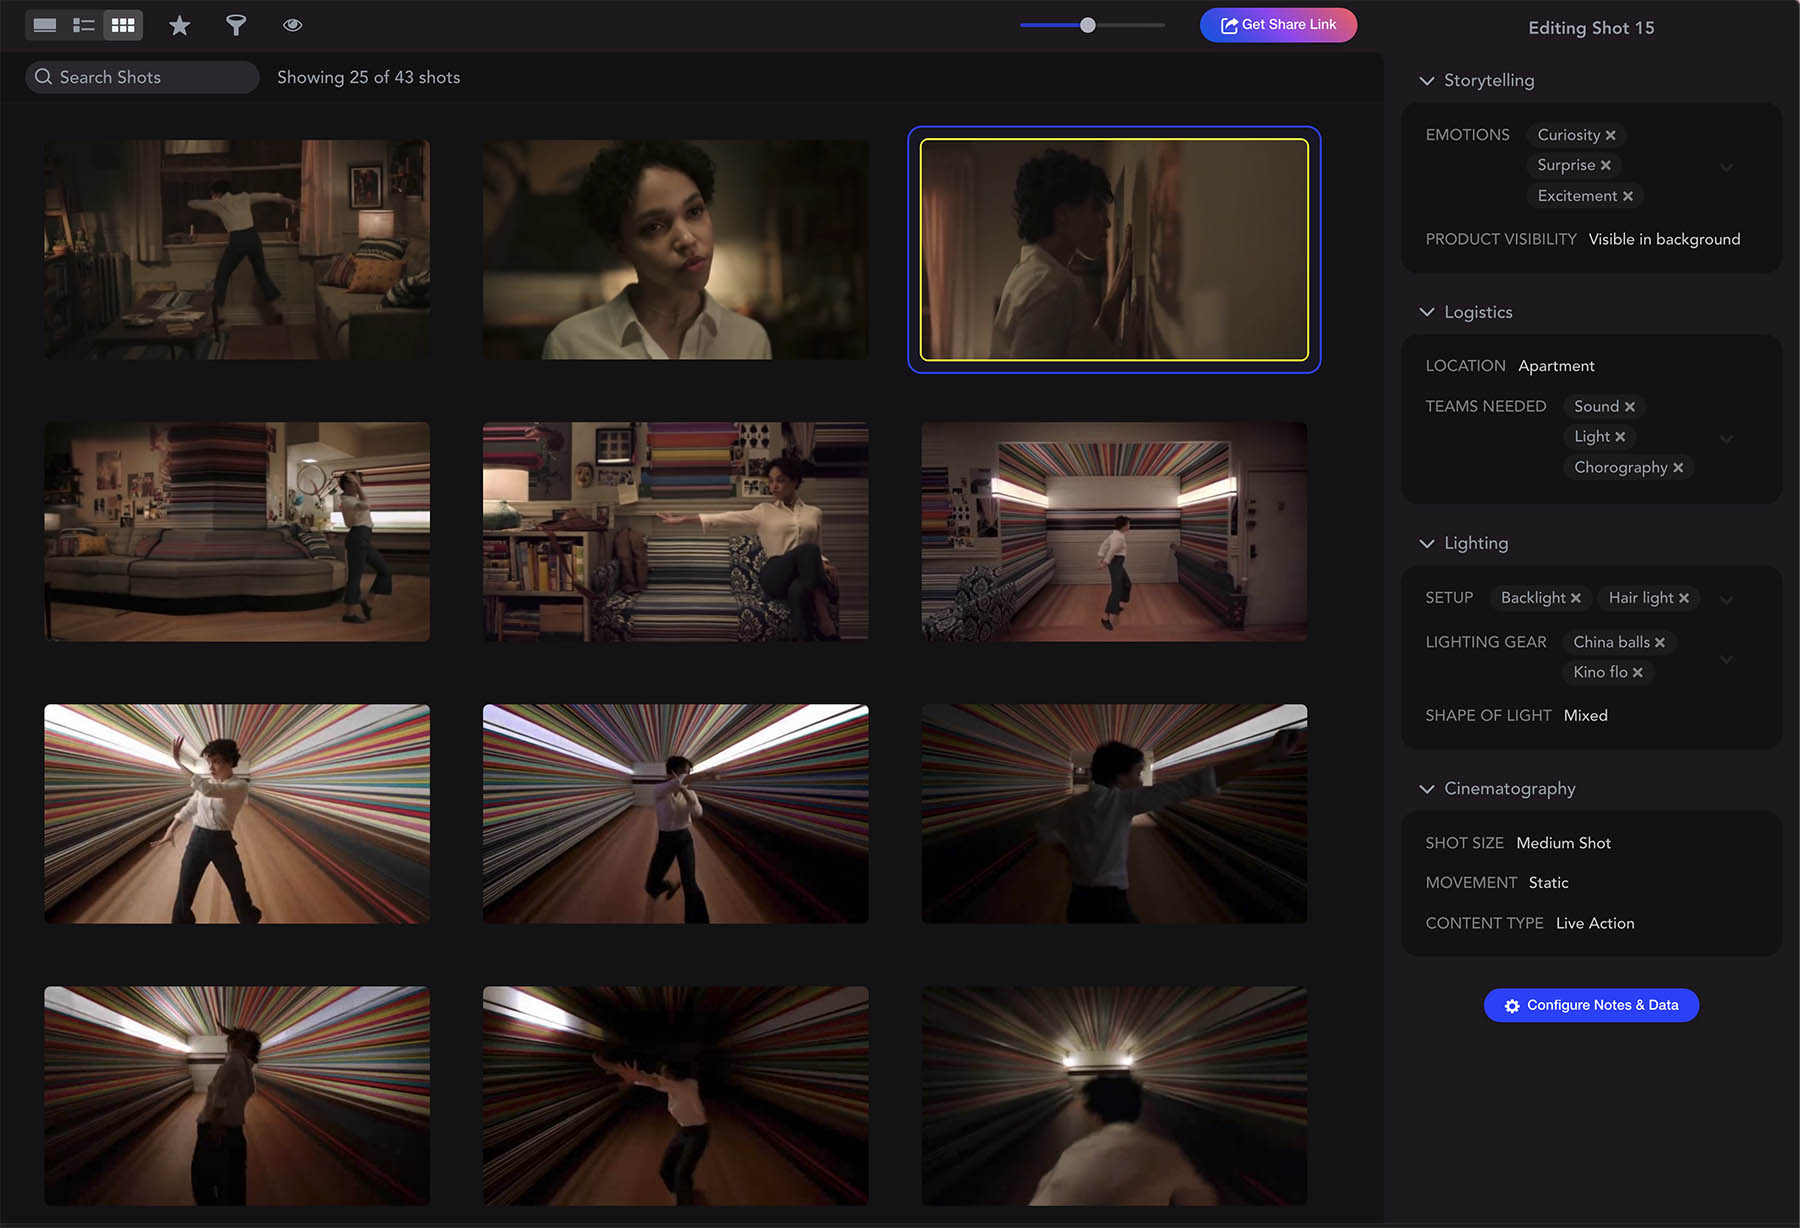This screenshot has height=1228, width=1800.
Task: Click the Configure Notes & Data button
Action: (1590, 1005)
